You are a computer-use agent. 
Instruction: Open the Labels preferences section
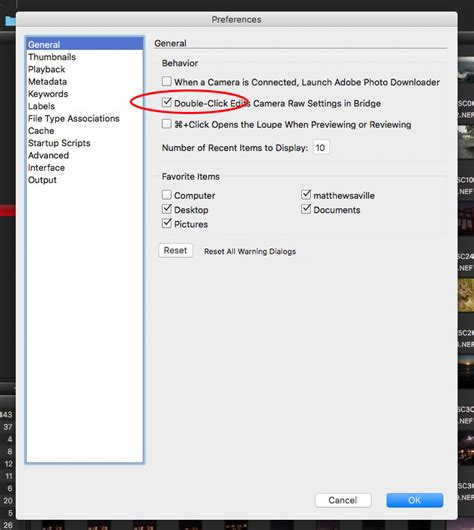[x=85, y=106]
